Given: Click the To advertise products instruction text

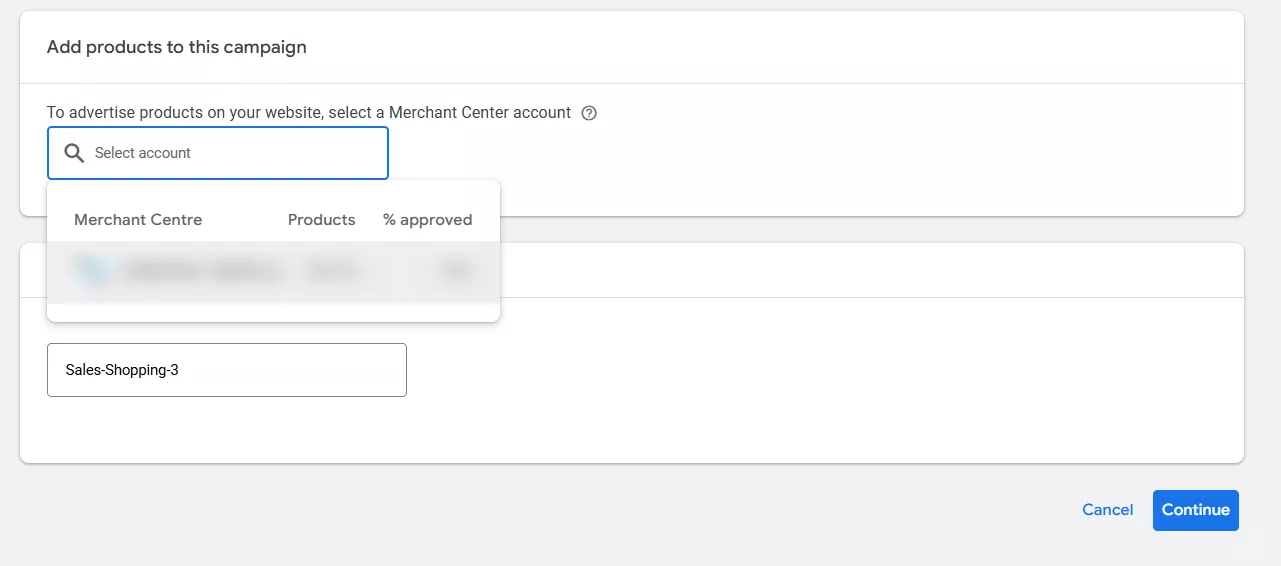Looking at the screenshot, I should pos(308,113).
